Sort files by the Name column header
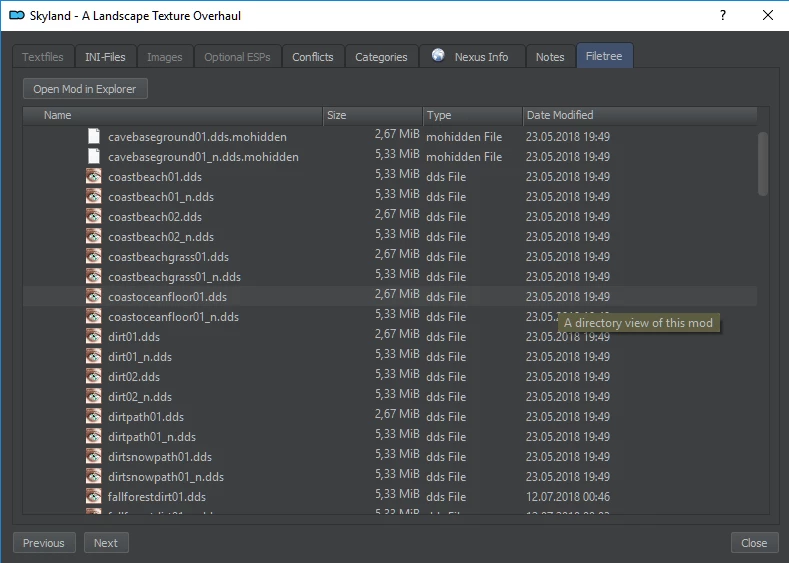 point(173,115)
